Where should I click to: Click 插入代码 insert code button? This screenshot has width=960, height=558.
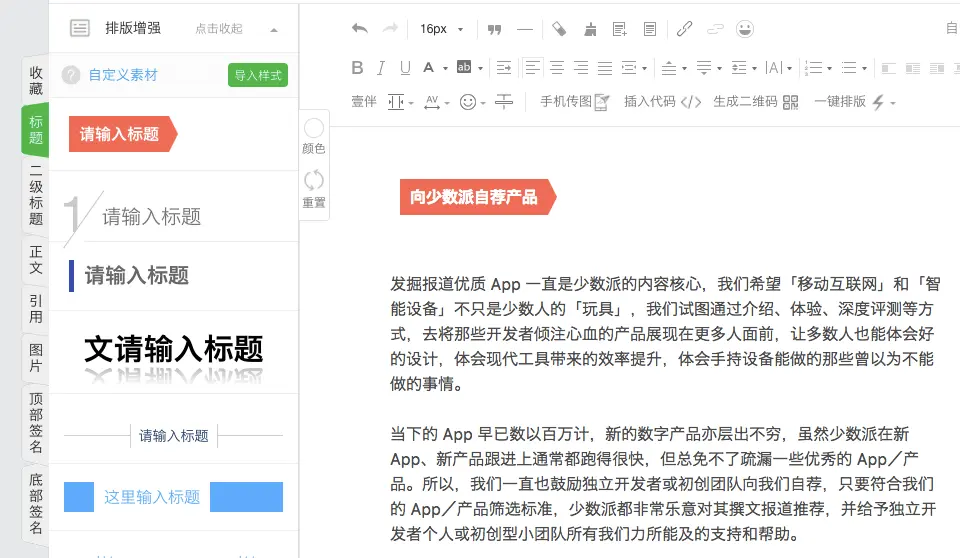tap(662, 102)
